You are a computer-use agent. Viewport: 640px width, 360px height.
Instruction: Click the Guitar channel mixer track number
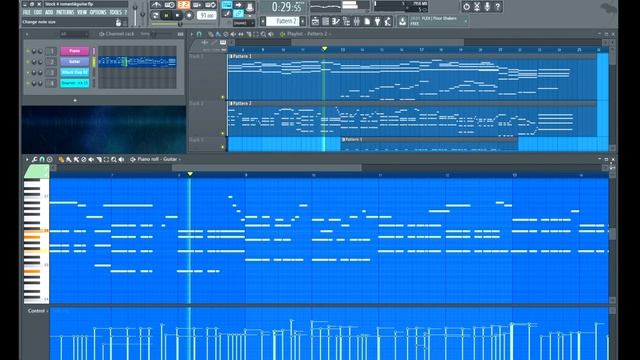click(51, 62)
